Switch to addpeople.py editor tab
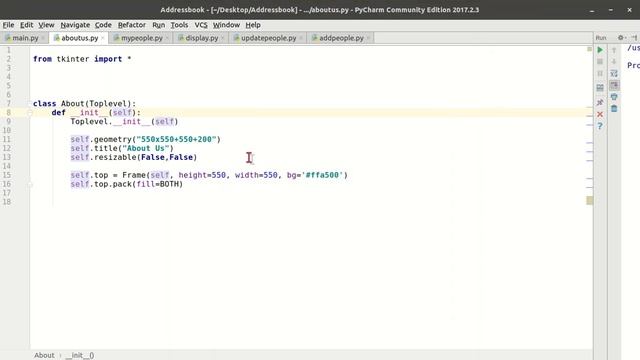This screenshot has height=360, width=640. [341, 38]
